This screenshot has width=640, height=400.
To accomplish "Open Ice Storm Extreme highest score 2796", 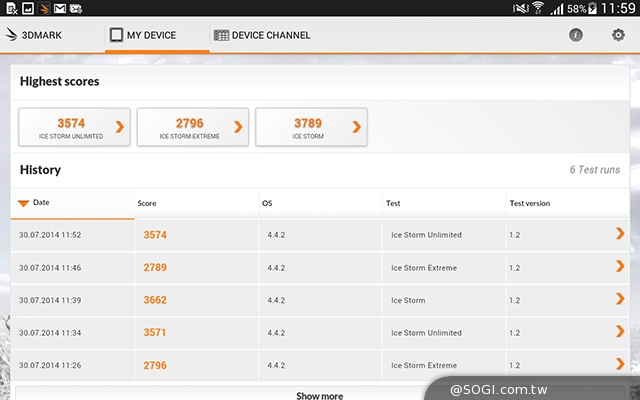I will coord(192,127).
